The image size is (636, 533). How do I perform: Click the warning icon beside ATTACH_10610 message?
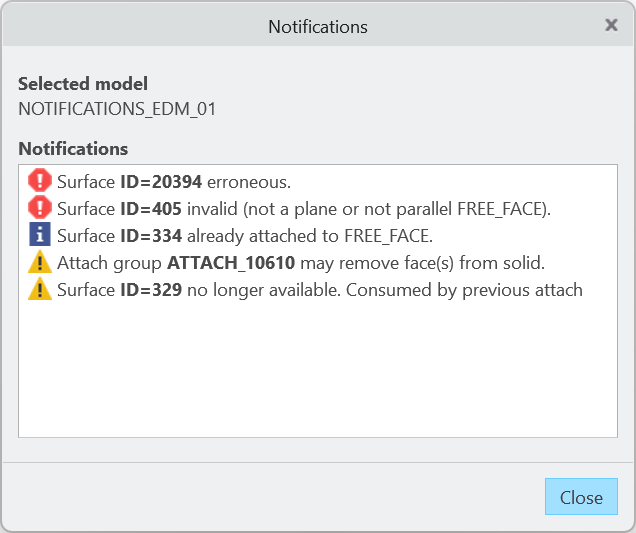[x=39, y=262]
